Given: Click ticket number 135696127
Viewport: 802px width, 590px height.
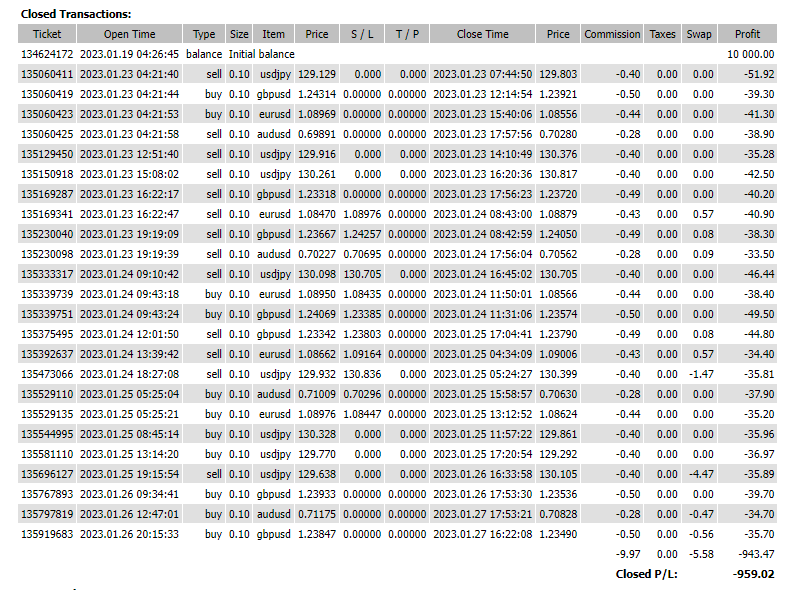Looking at the screenshot, I should [47, 474].
